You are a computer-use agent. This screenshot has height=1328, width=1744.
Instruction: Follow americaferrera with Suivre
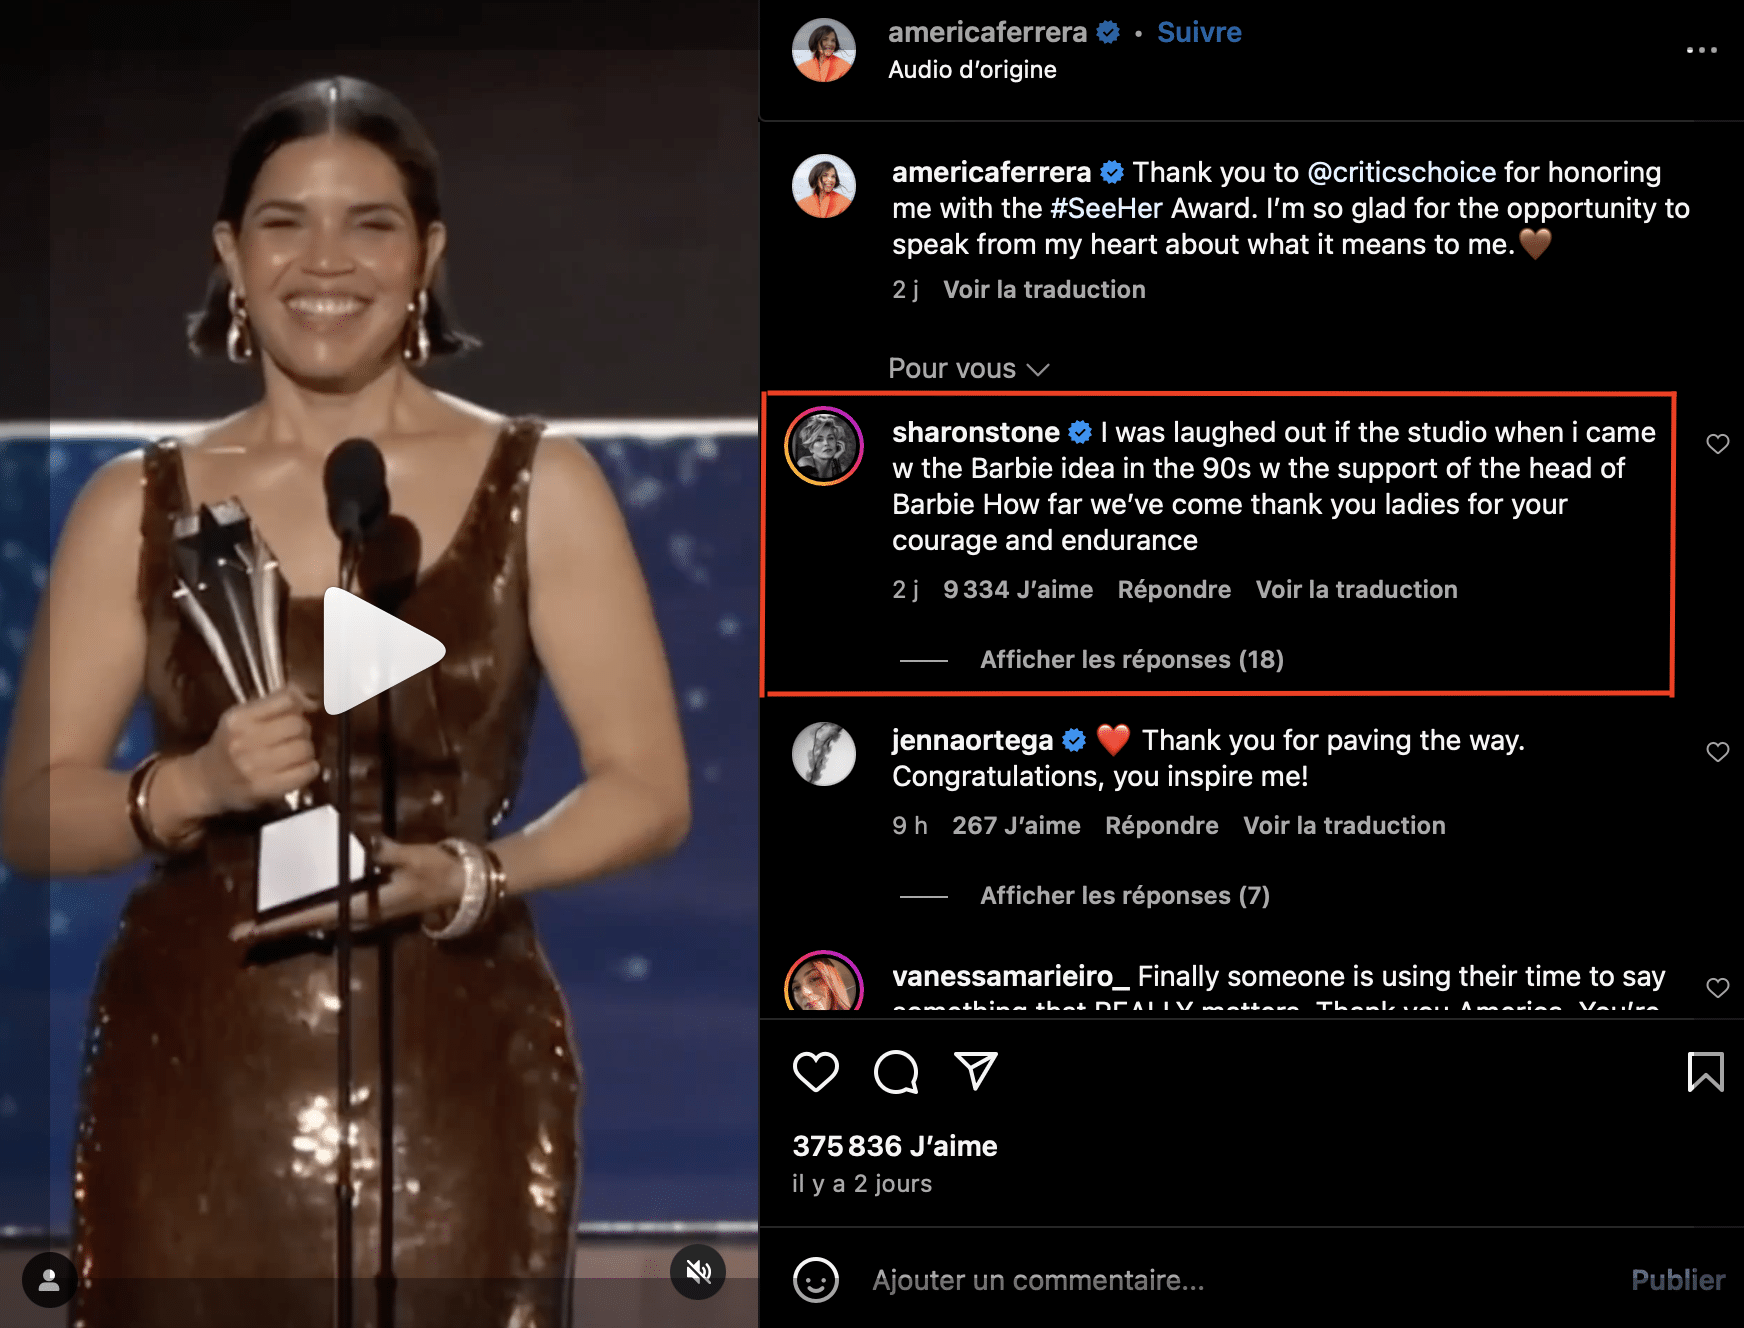pos(1199,32)
